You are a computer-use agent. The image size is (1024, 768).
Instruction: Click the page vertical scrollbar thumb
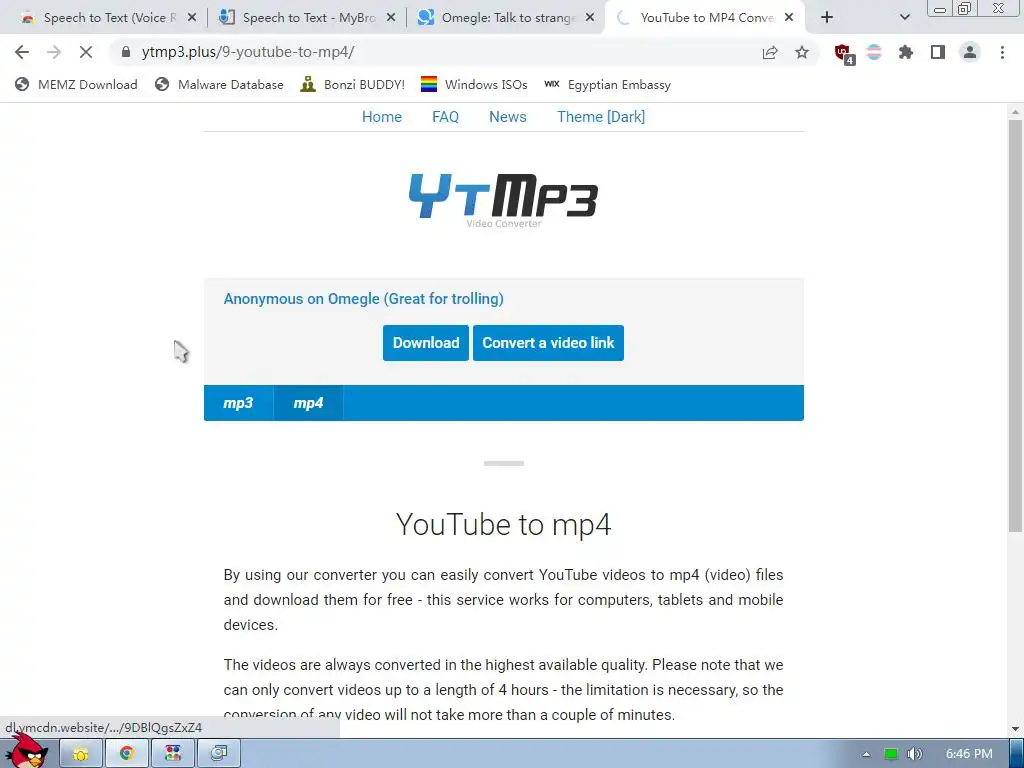(x=1015, y=325)
